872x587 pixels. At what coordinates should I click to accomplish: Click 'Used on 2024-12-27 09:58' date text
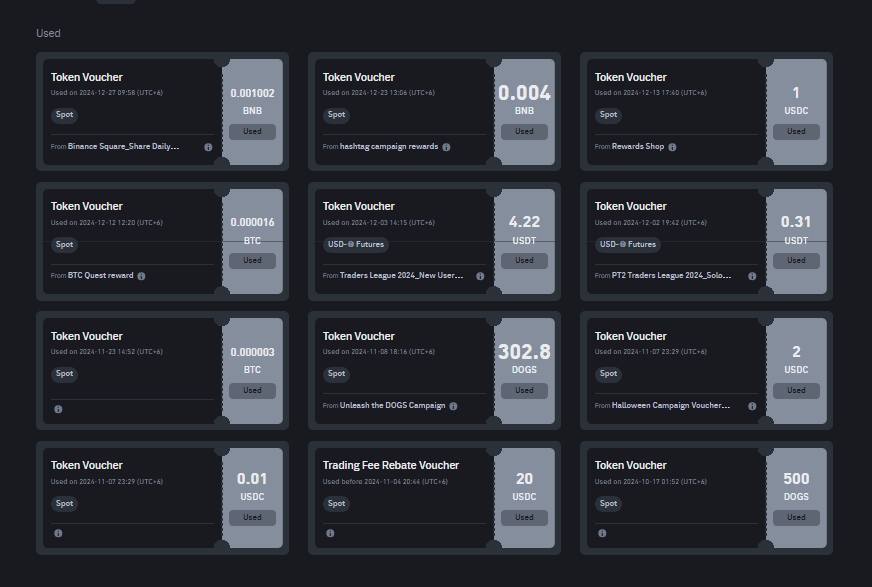coord(107,93)
